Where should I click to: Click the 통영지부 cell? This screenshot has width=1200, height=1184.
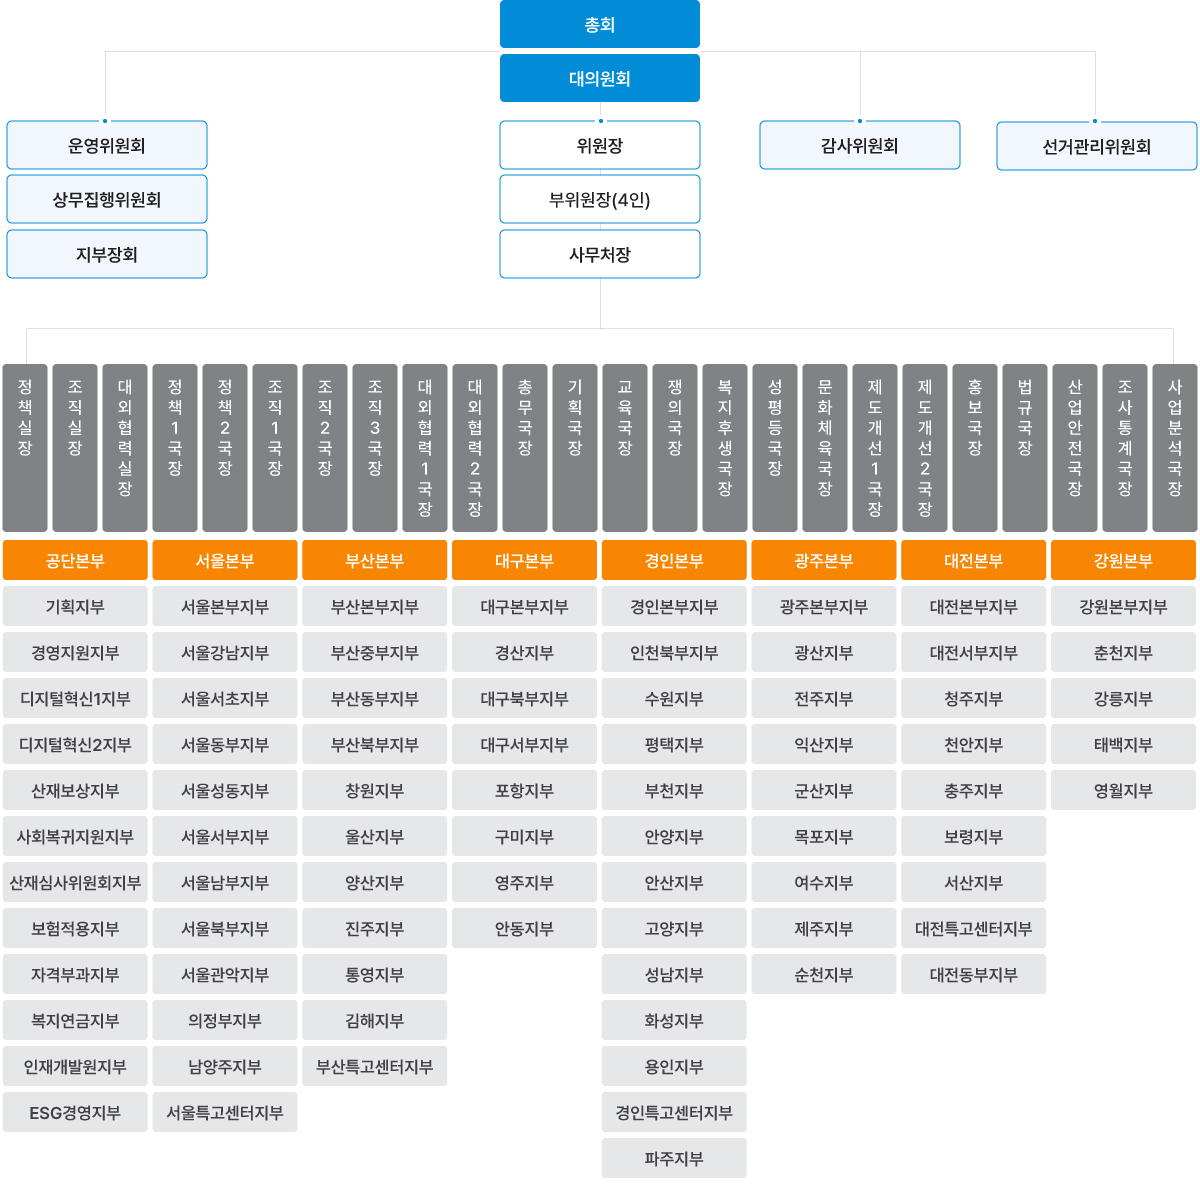pyautogui.click(x=375, y=975)
